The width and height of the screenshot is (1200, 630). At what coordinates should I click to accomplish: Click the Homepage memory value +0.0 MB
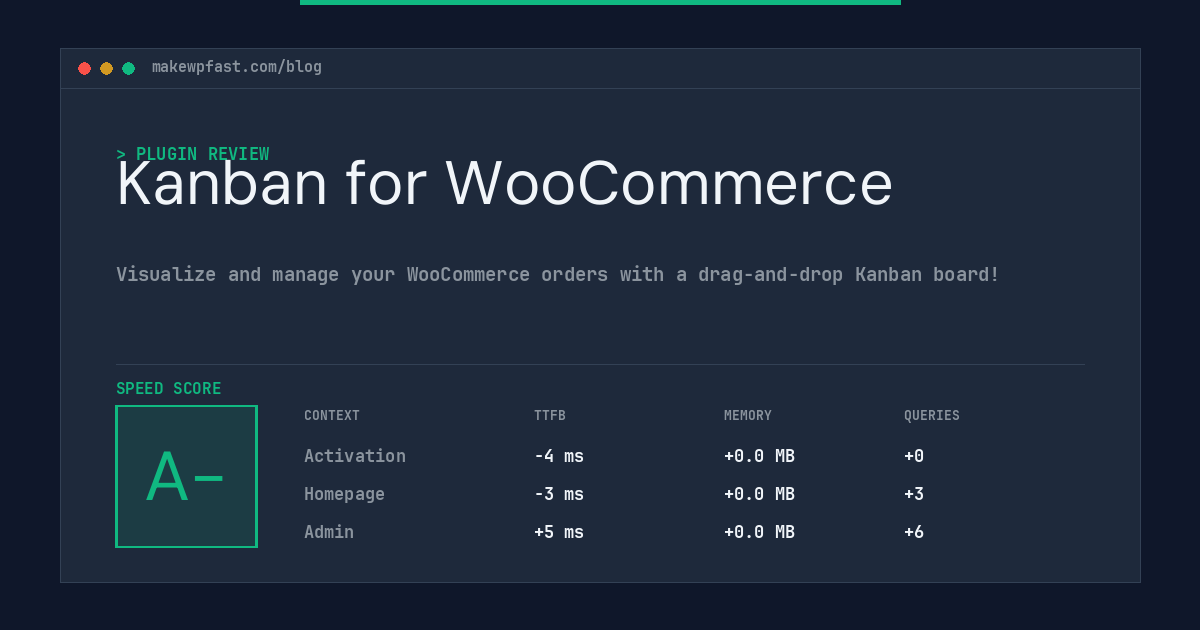click(x=759, y=494)
